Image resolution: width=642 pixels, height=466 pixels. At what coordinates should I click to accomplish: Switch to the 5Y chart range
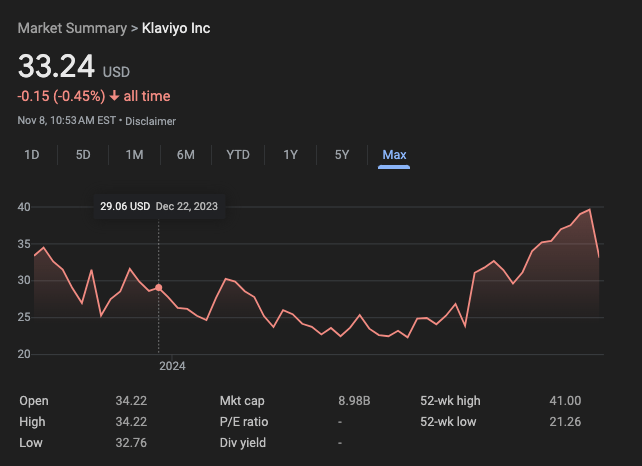tap(342, 154)
